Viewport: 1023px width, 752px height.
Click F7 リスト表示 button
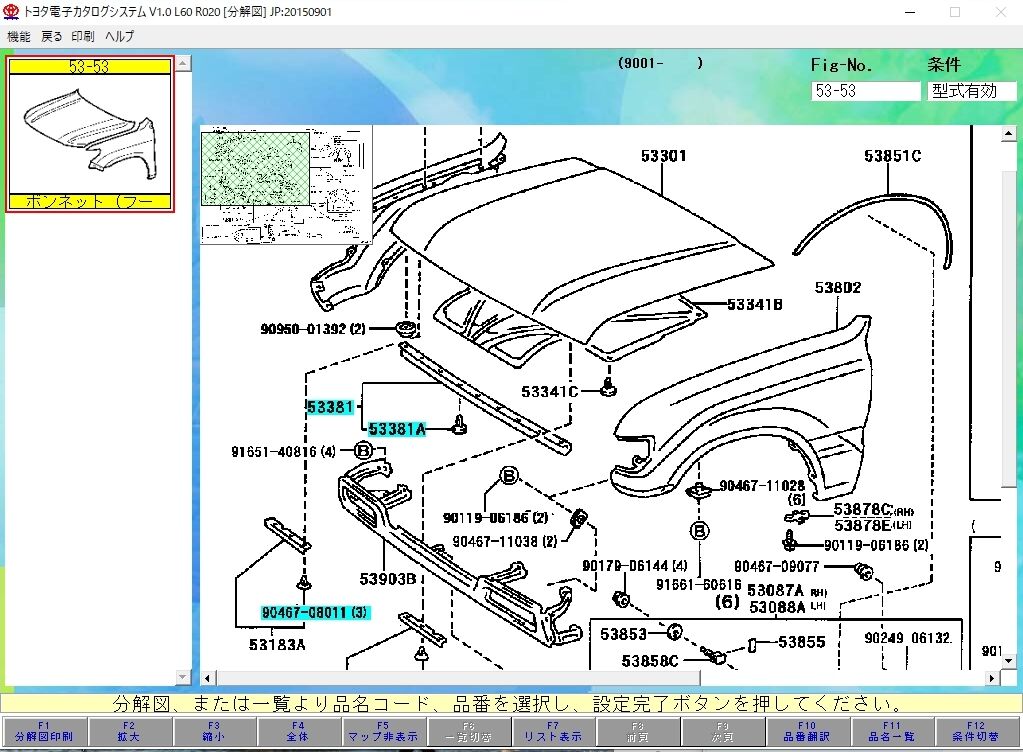pos(553,731)
